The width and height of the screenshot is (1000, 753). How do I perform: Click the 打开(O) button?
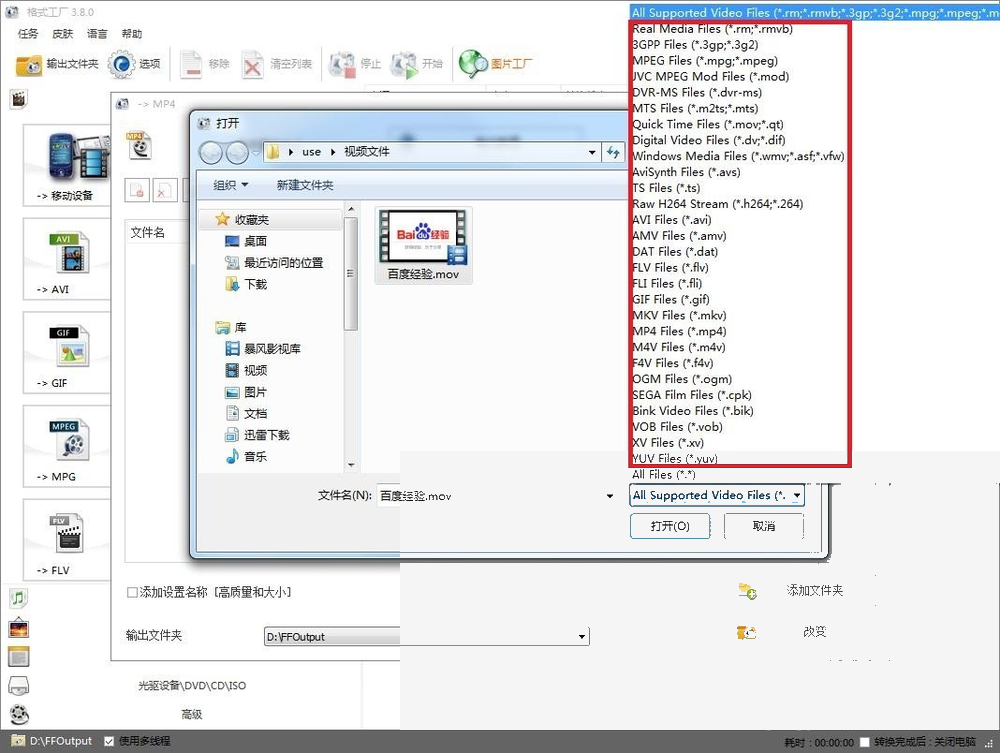[x=670, y=526]
